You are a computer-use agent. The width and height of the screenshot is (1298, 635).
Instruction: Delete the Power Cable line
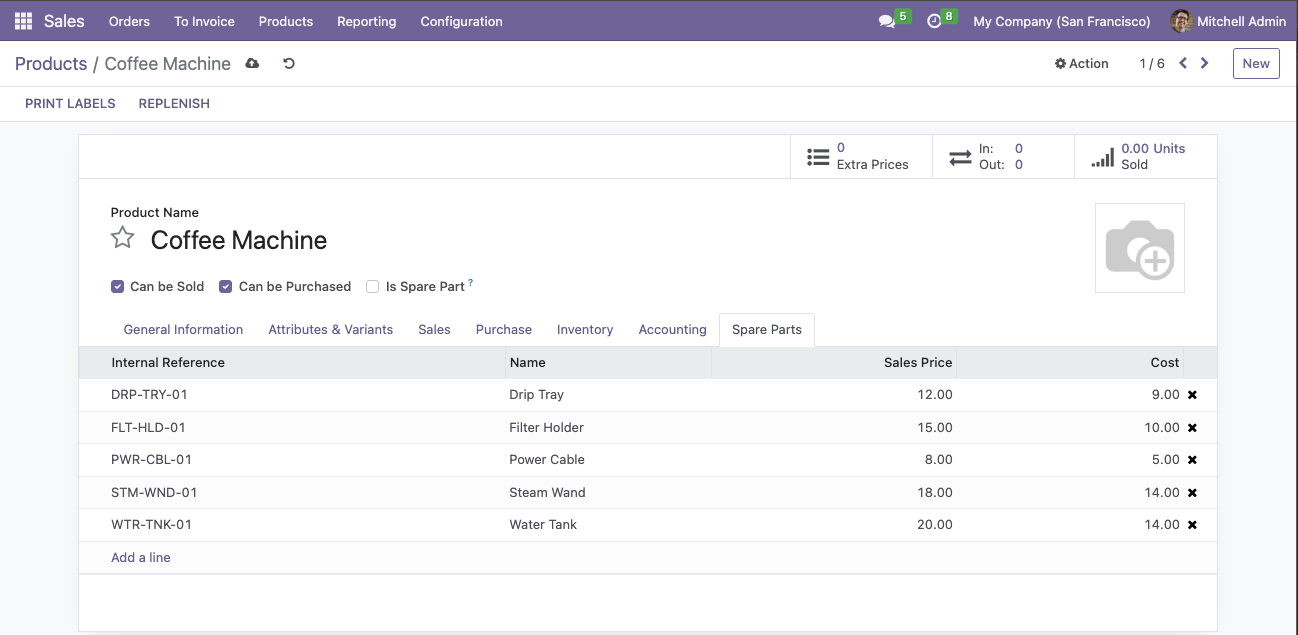tap(1192, 460)
